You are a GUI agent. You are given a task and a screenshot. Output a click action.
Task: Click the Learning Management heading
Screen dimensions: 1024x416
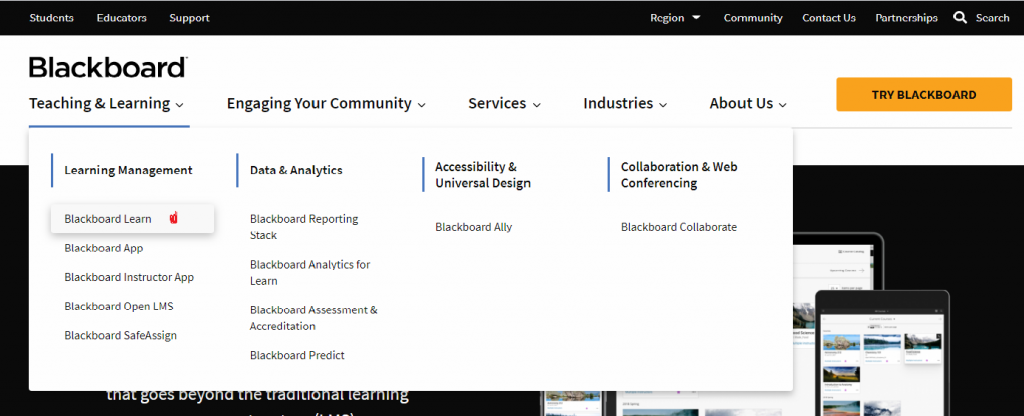click(129, 170)
